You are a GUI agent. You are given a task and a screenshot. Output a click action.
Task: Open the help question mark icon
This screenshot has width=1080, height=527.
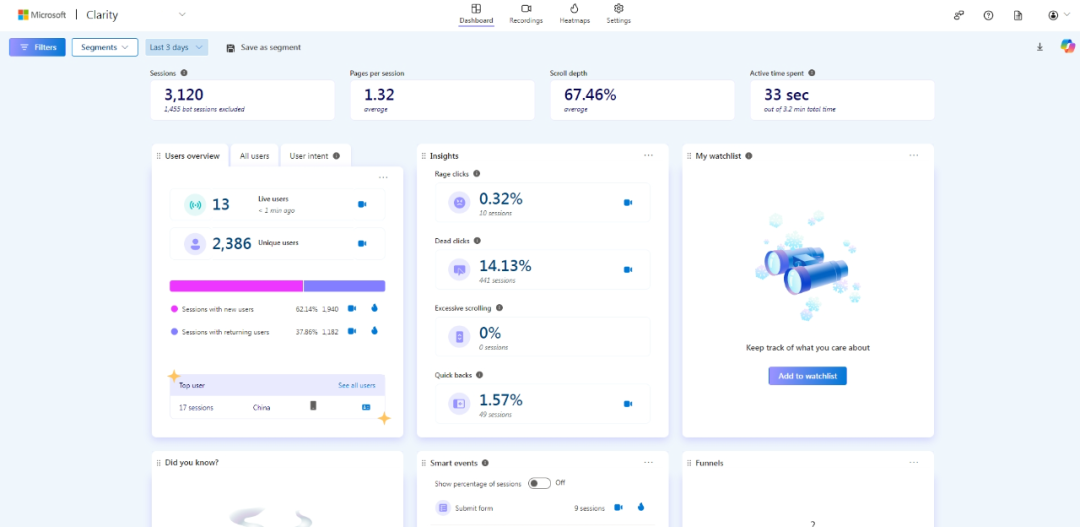point(988,15)
